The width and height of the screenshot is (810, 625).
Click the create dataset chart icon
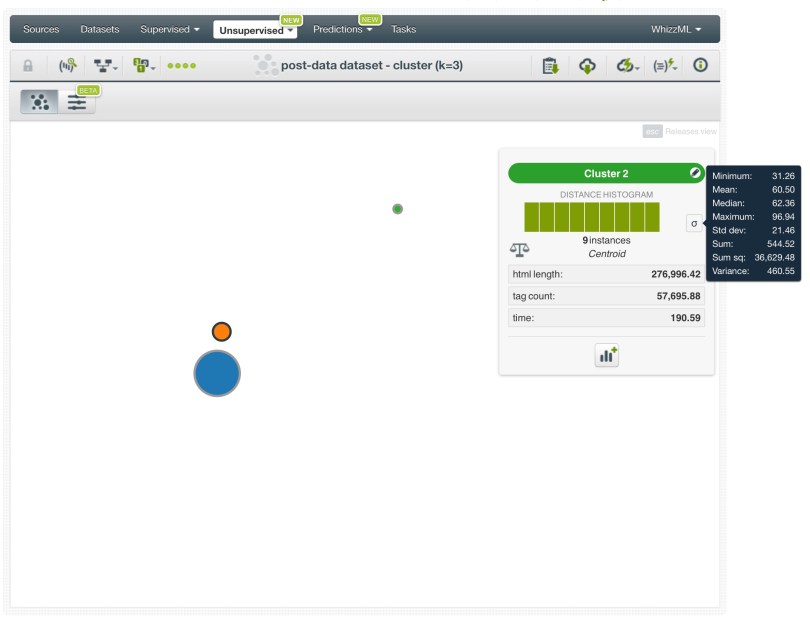(x=607, y=354)
